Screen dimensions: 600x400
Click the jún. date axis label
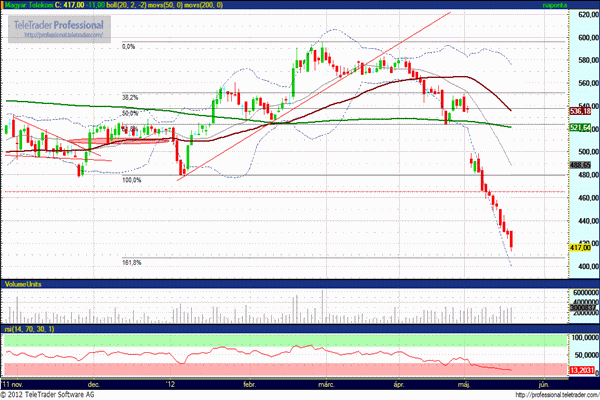pos(544,384)
